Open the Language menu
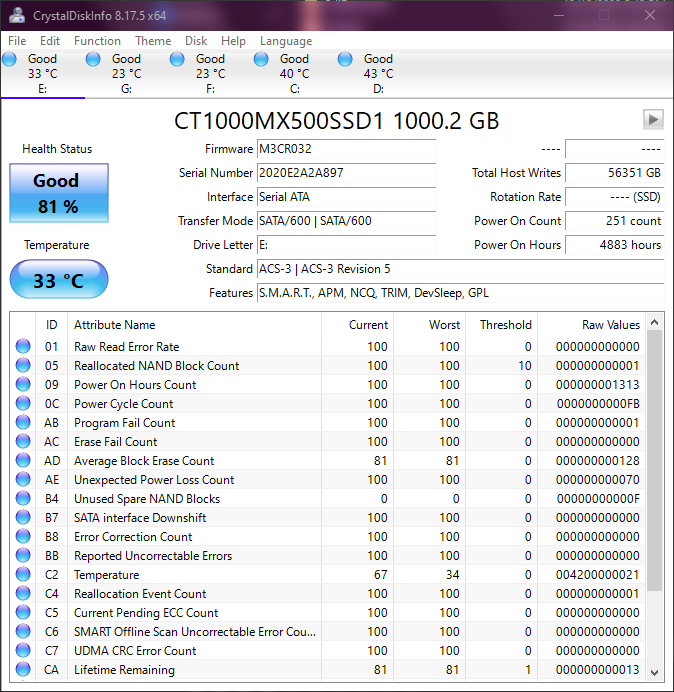The image size is (674, 692). click(x=286, y=41)
